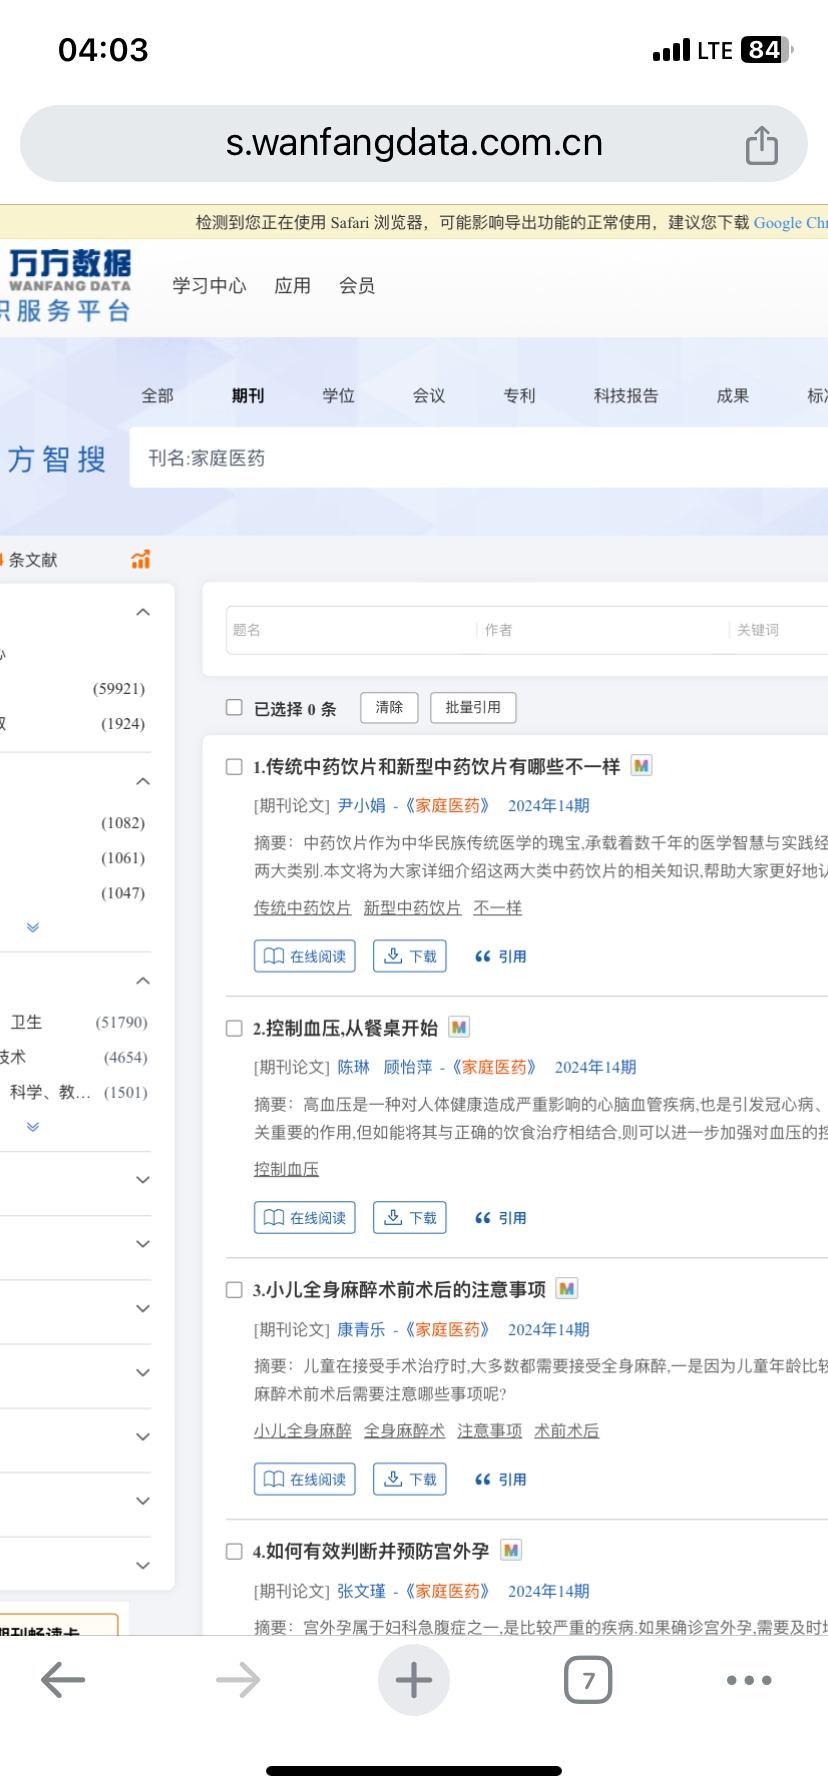
Task: Click 下载 button for article 2
Action: tap(410, 1218)
